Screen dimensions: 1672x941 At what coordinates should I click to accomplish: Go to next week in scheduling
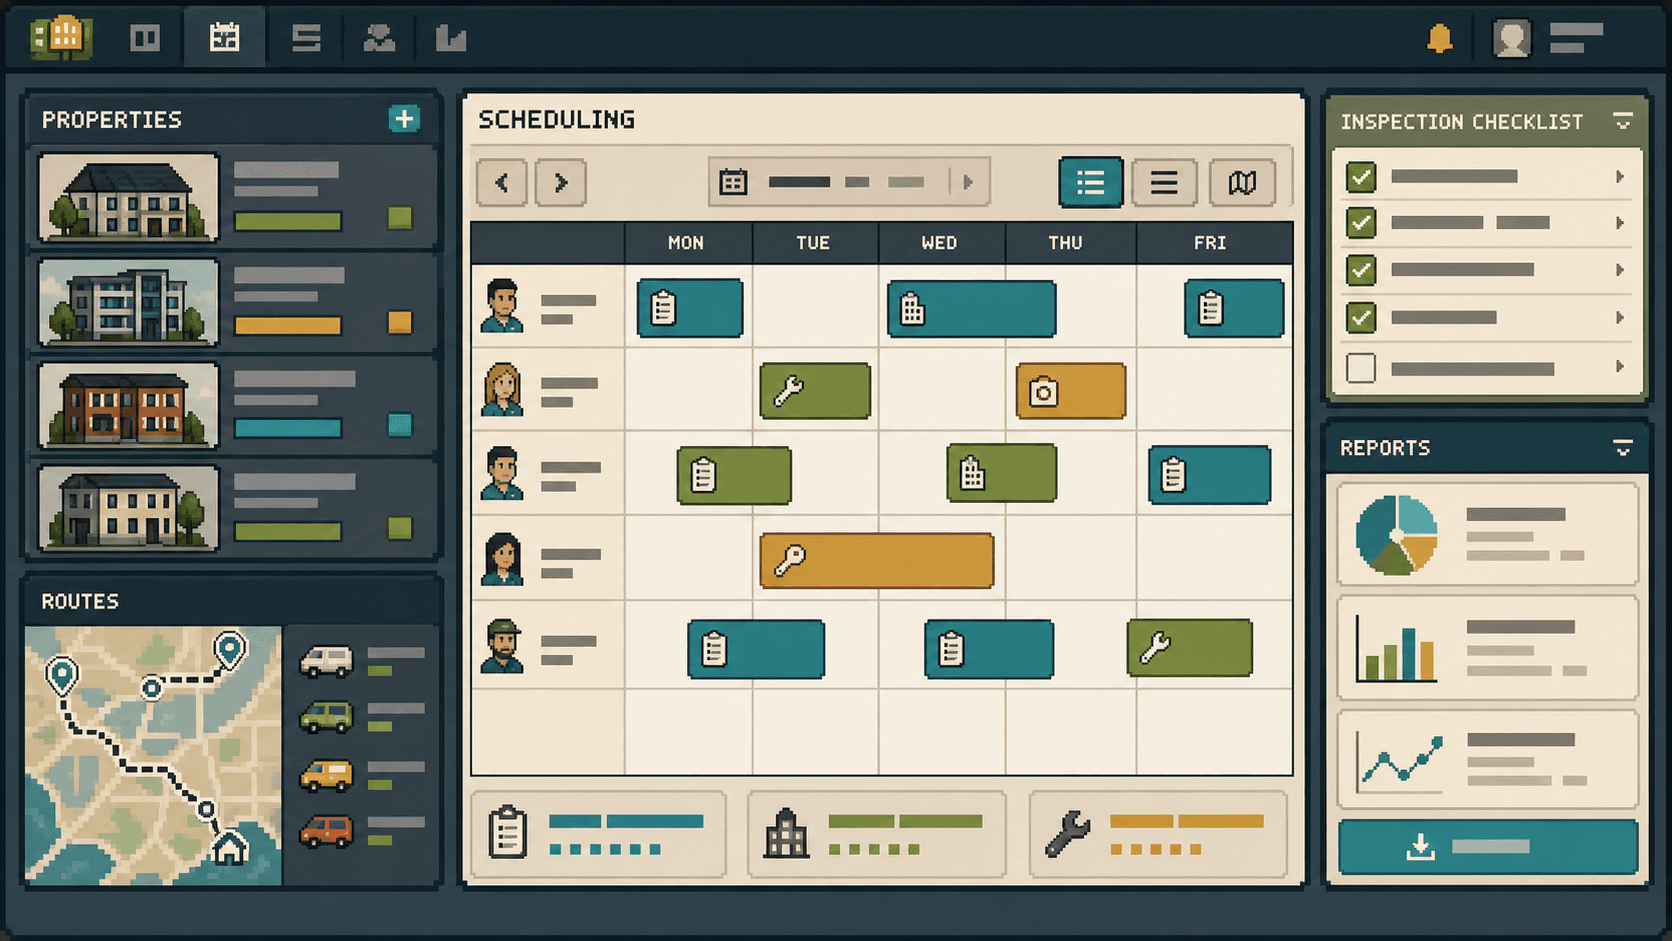point(561,182)
